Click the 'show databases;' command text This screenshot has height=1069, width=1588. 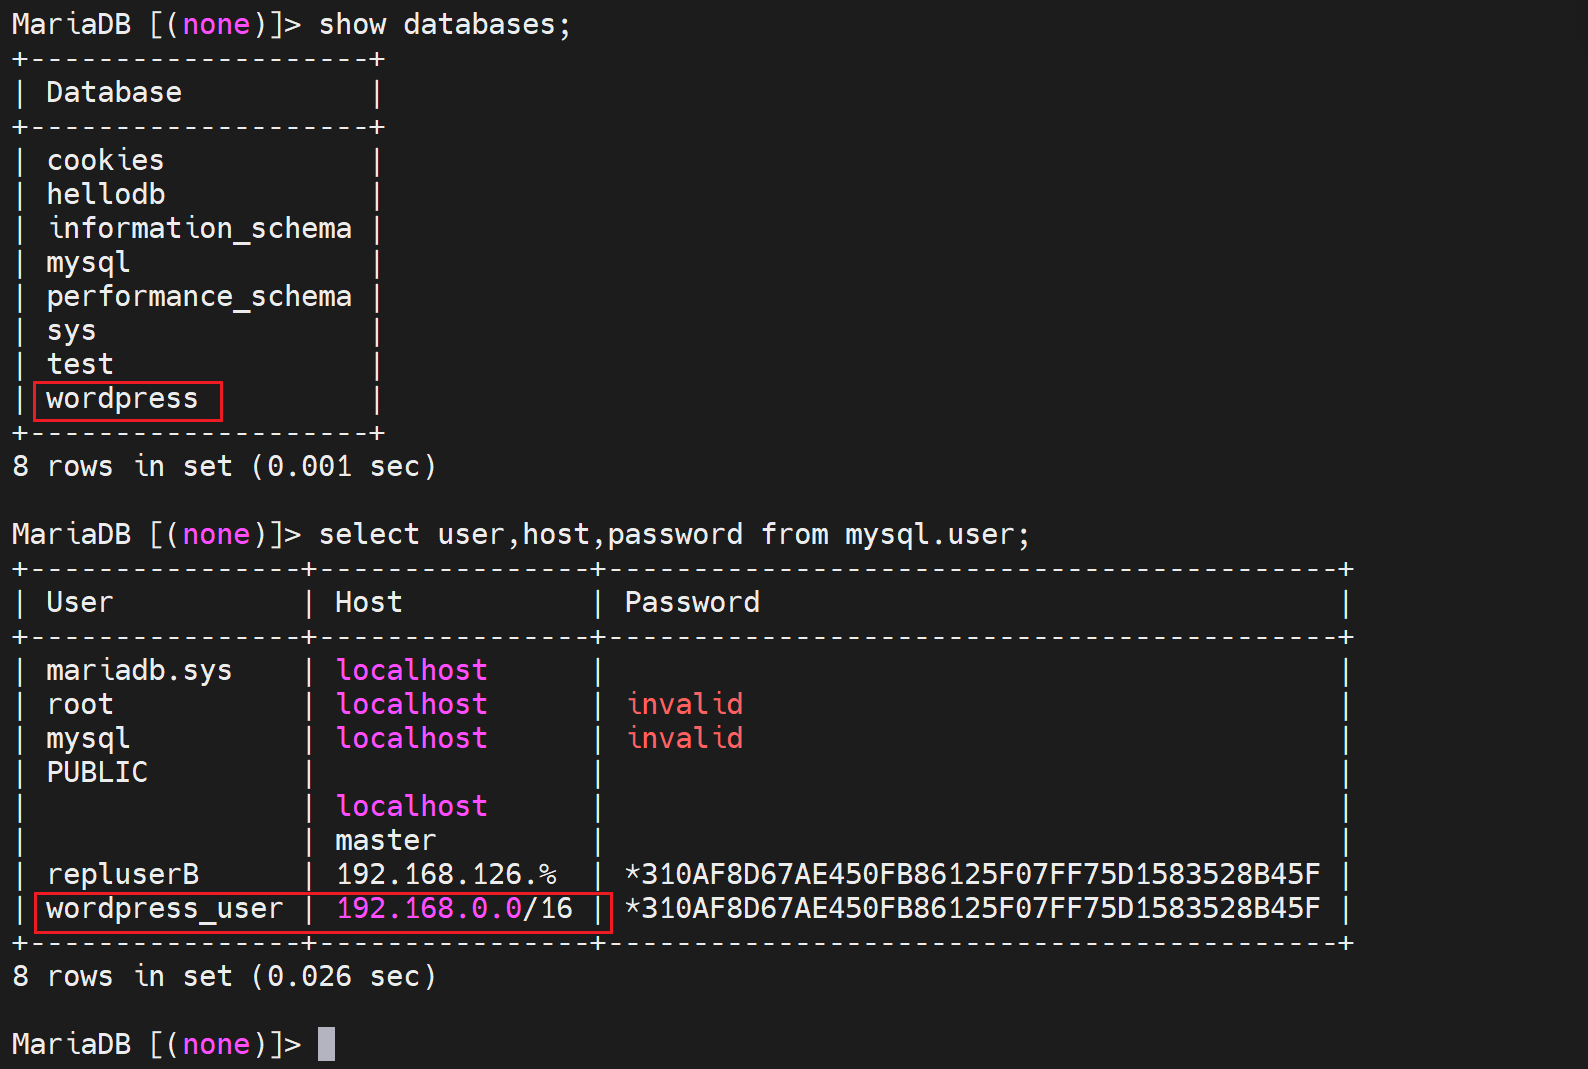pos(444,24)
